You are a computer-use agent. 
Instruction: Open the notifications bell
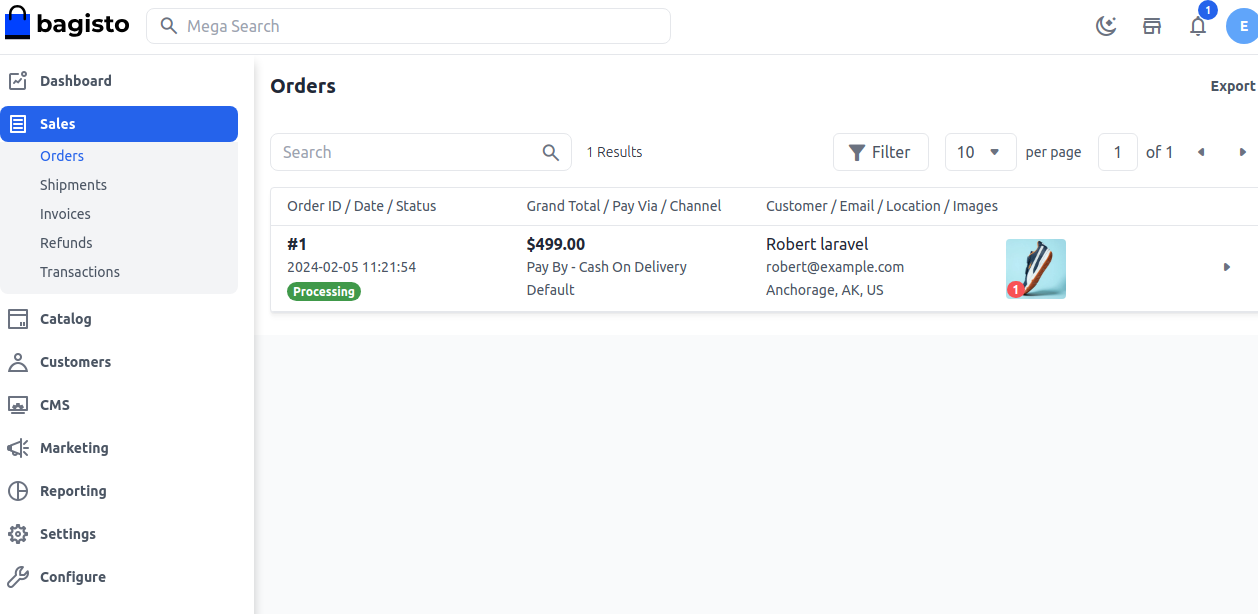coord(1198,26)
